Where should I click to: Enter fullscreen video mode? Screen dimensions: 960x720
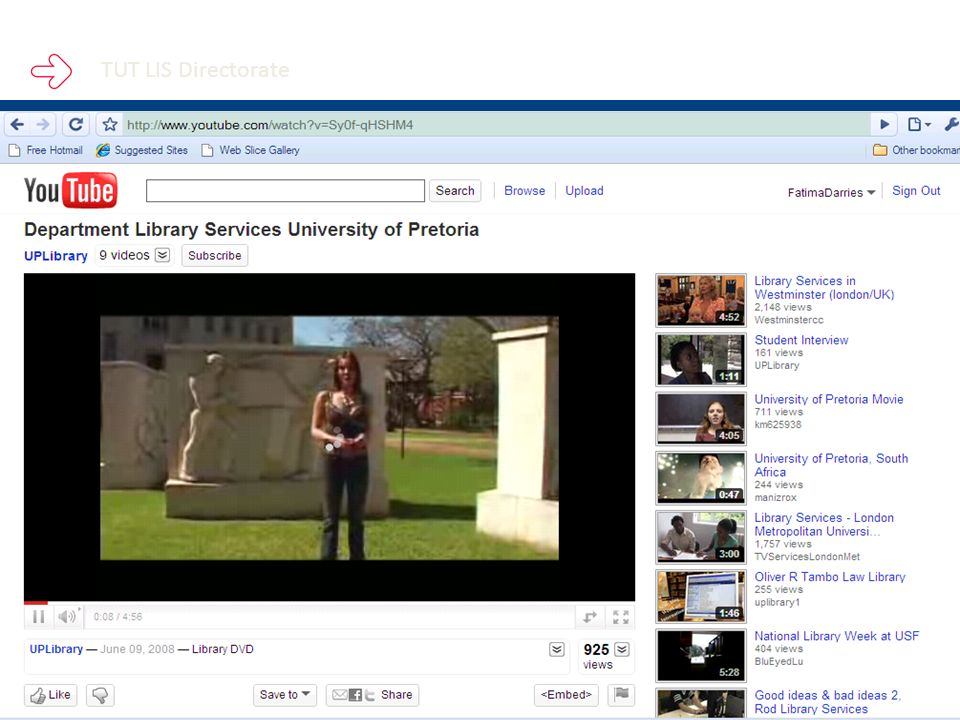pos(621,617)
